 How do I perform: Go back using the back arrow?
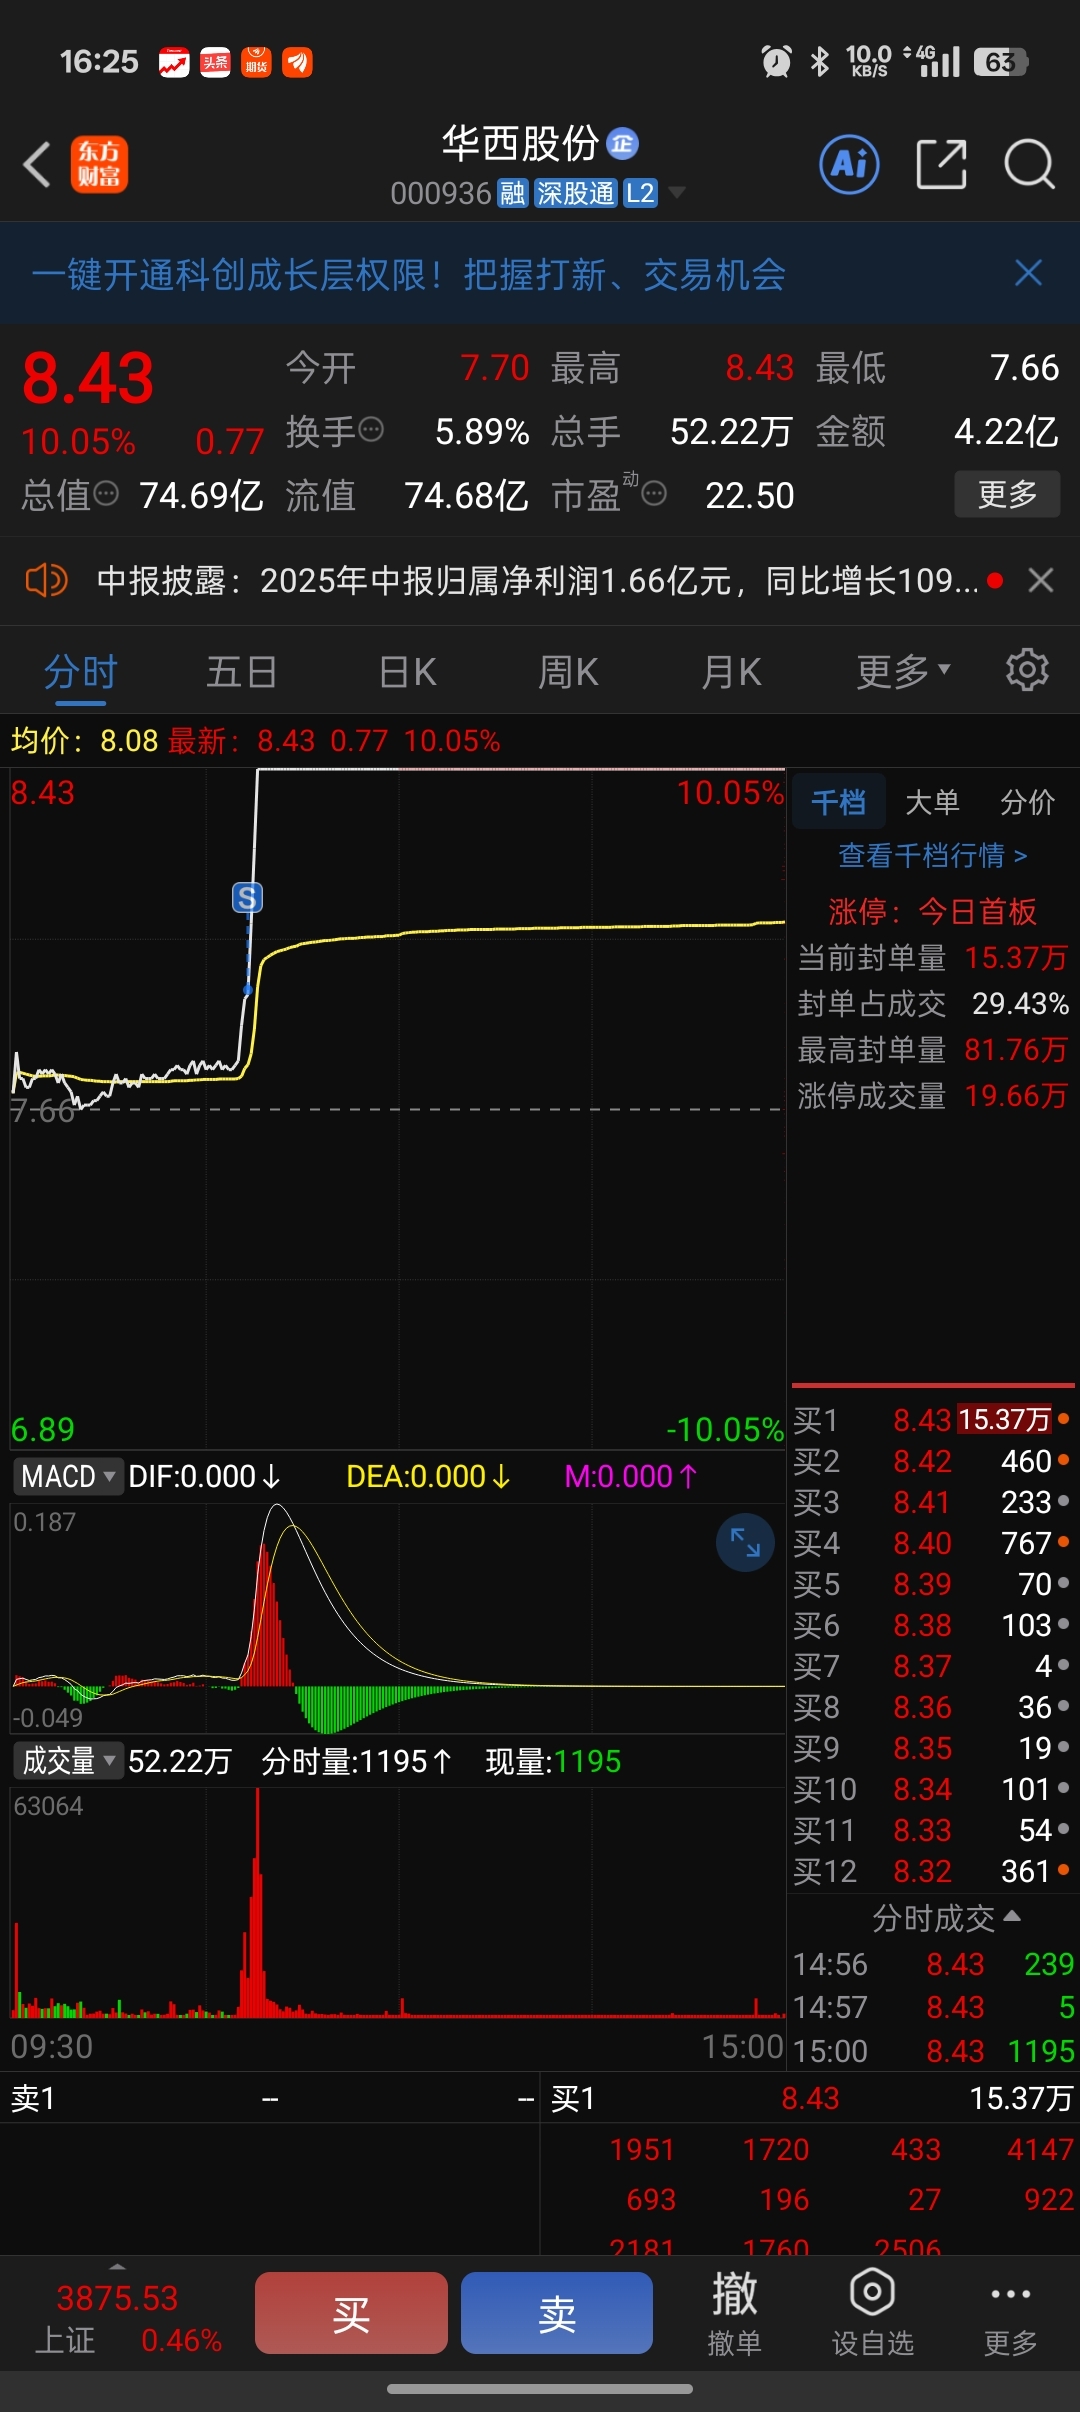click(37, 164)
